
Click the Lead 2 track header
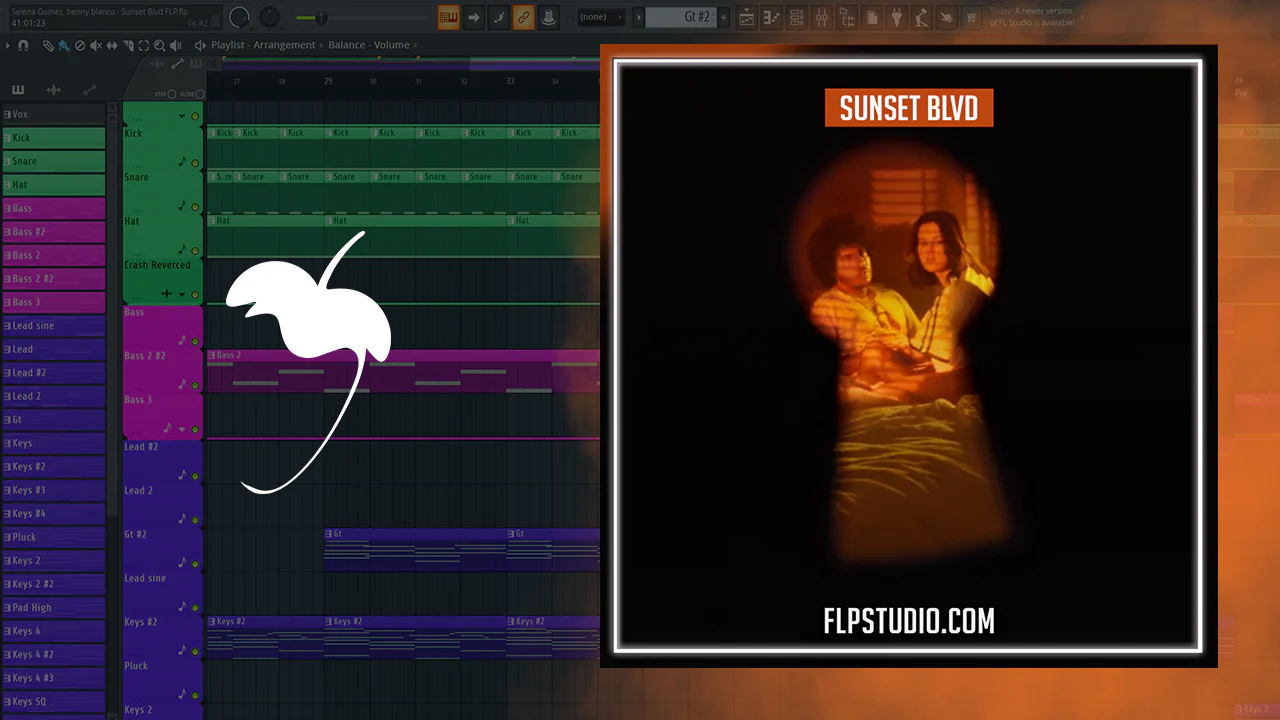[163, 504]
